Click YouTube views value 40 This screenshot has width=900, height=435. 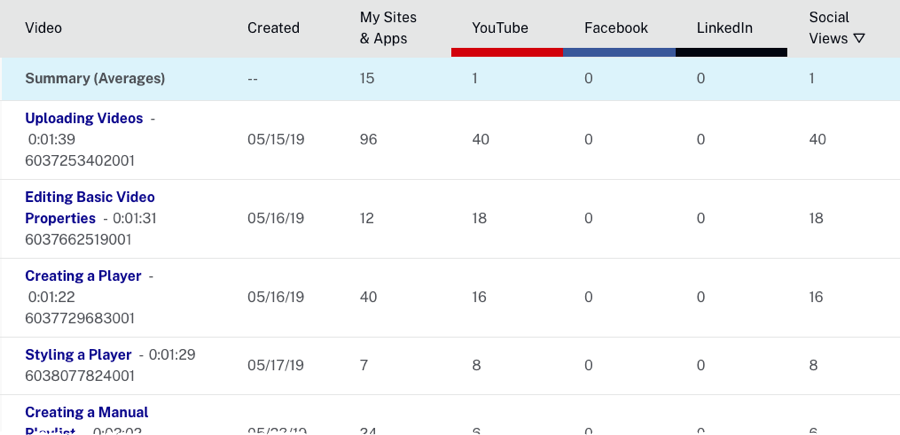tap(481, 139)
